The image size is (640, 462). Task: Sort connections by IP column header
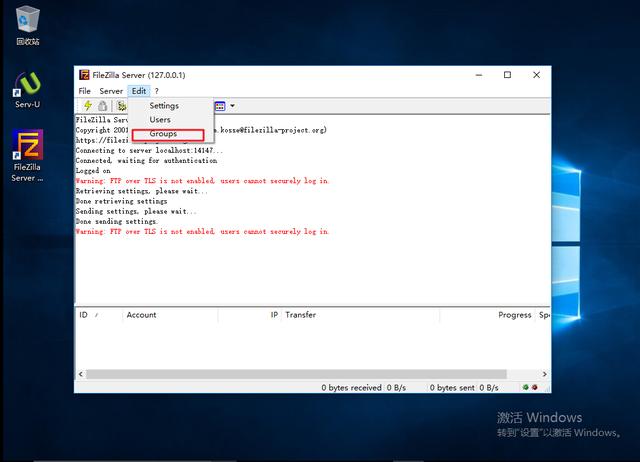click(x=249, y=315)
